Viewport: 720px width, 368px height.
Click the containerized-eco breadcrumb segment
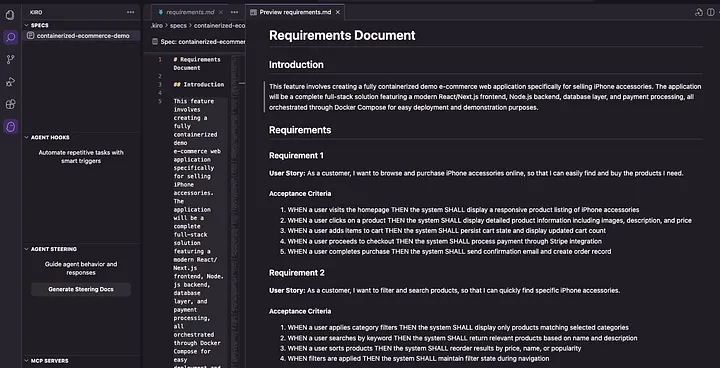pos(219,26)
